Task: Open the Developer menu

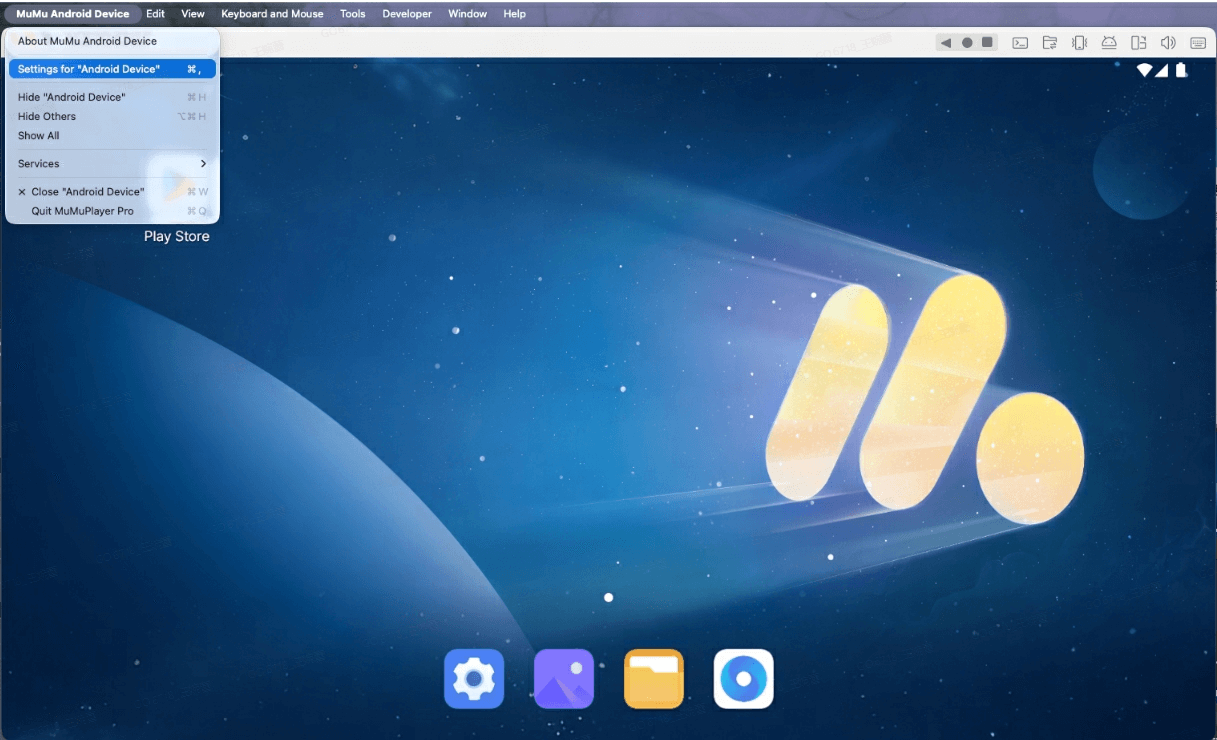Action: [407, 14]
